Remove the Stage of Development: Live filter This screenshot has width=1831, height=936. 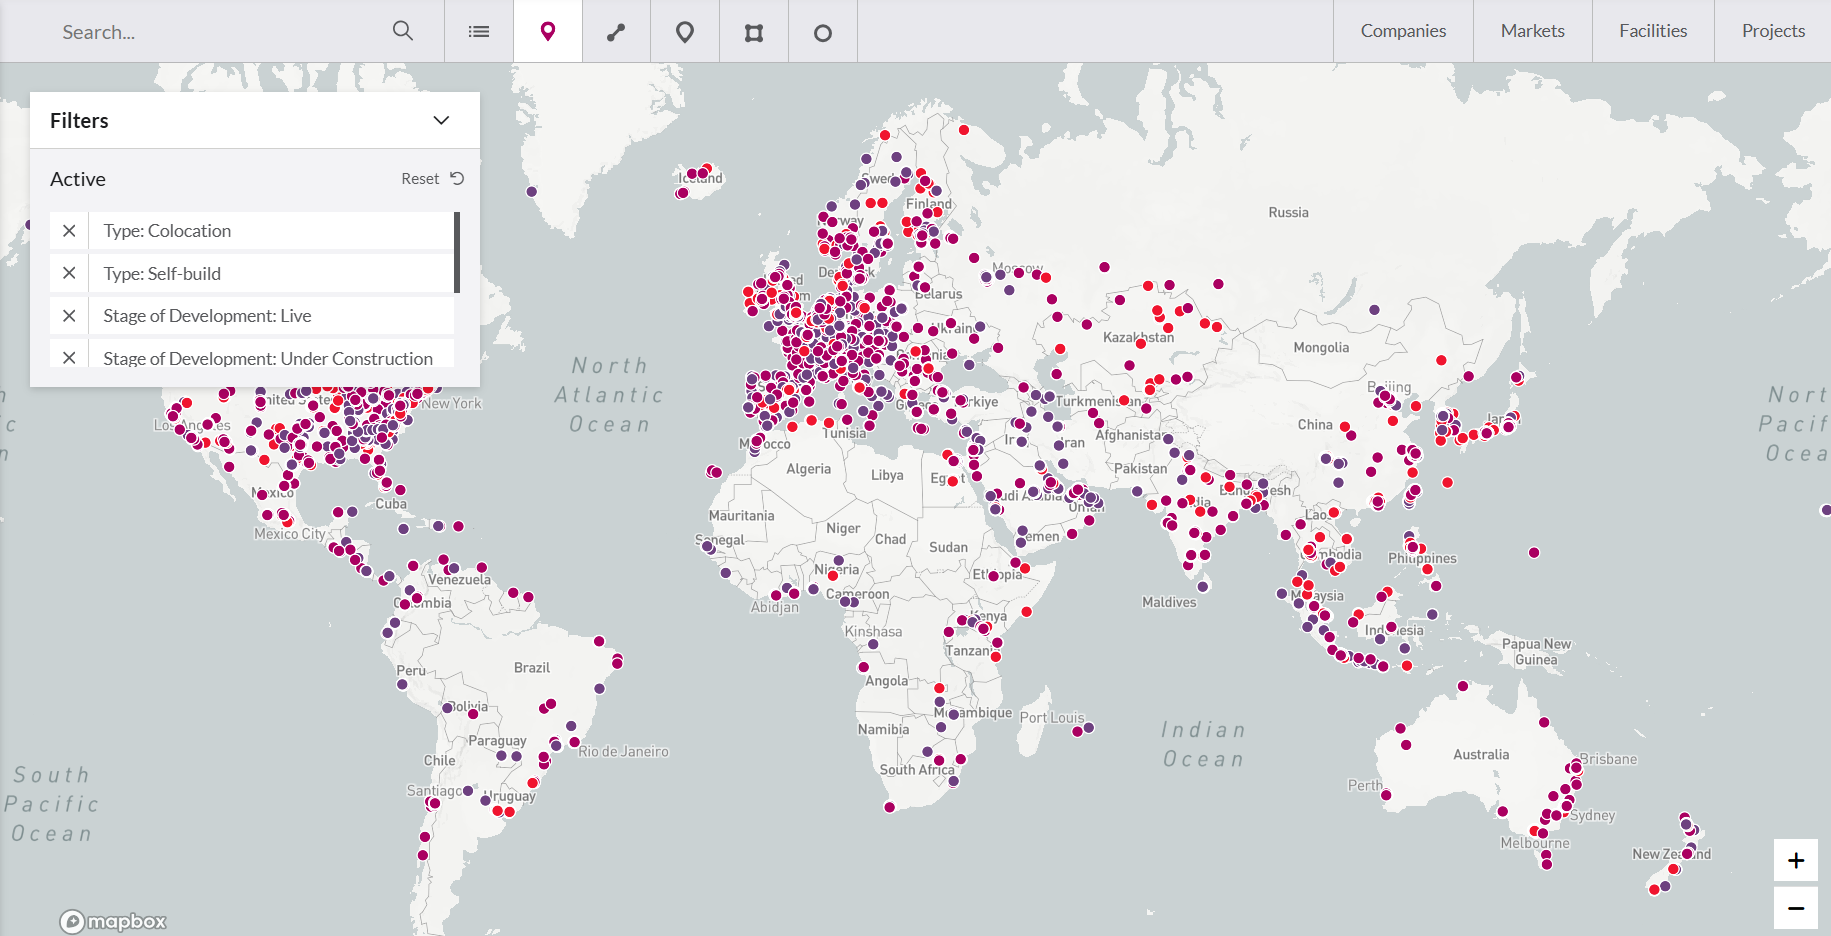tap(69, 316)
